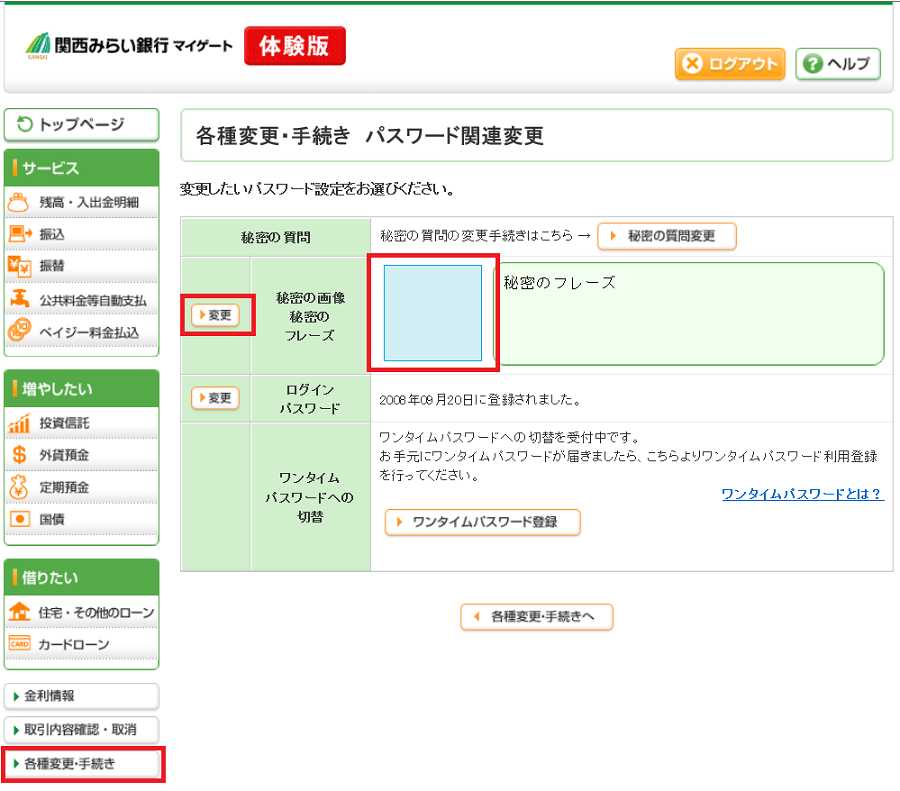Click the 取引内容確認・取消 button

click(82, 730)
